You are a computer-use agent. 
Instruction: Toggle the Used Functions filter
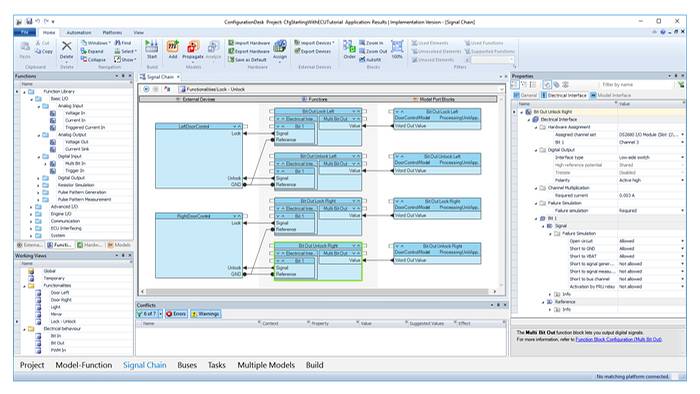pyautogui.click(x=484, y=43)
